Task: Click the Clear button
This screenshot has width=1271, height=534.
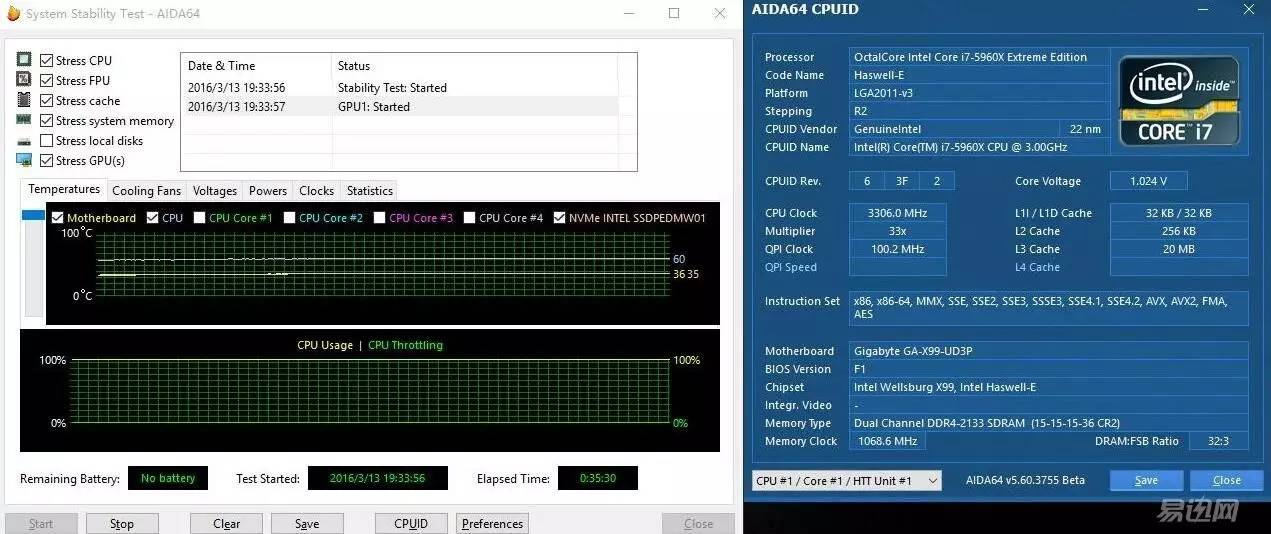Action: 227,523
